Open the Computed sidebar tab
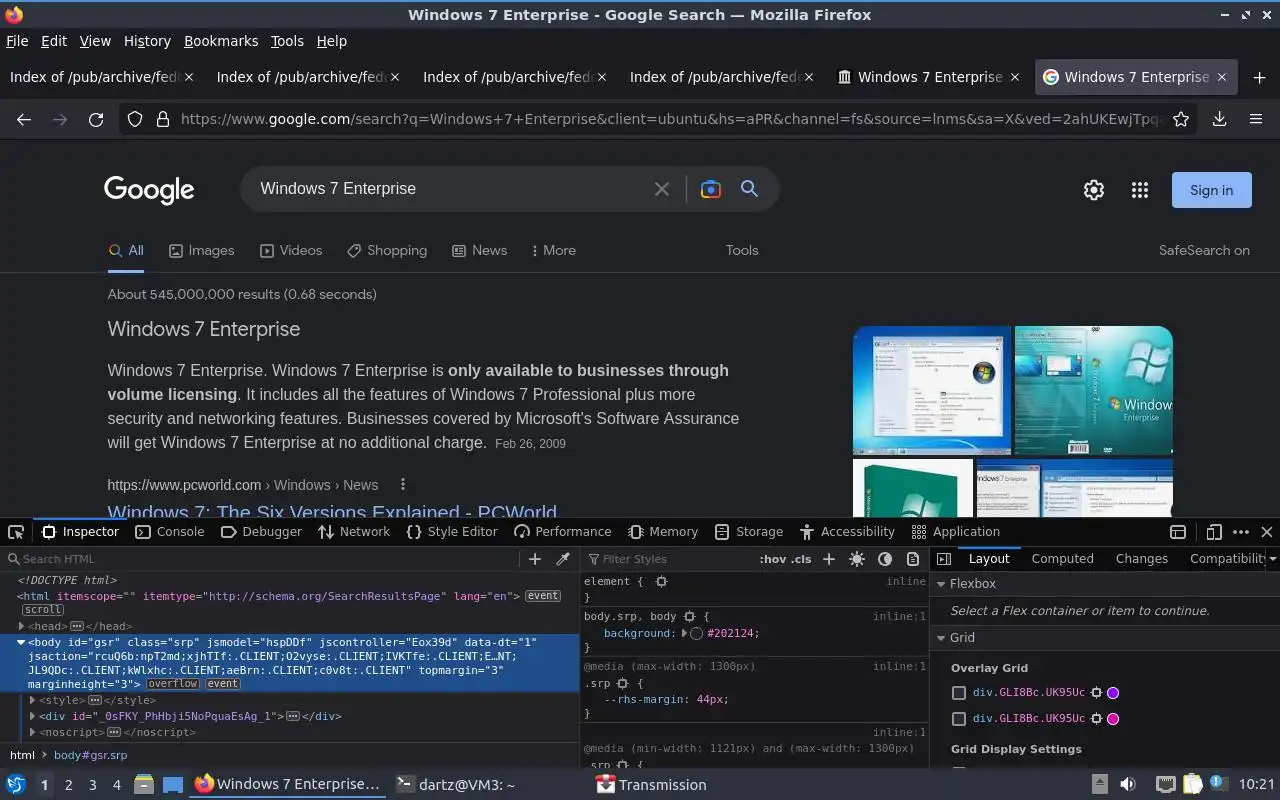The height and width of the screenshot is (800, 1280). tap(1062, 559)
